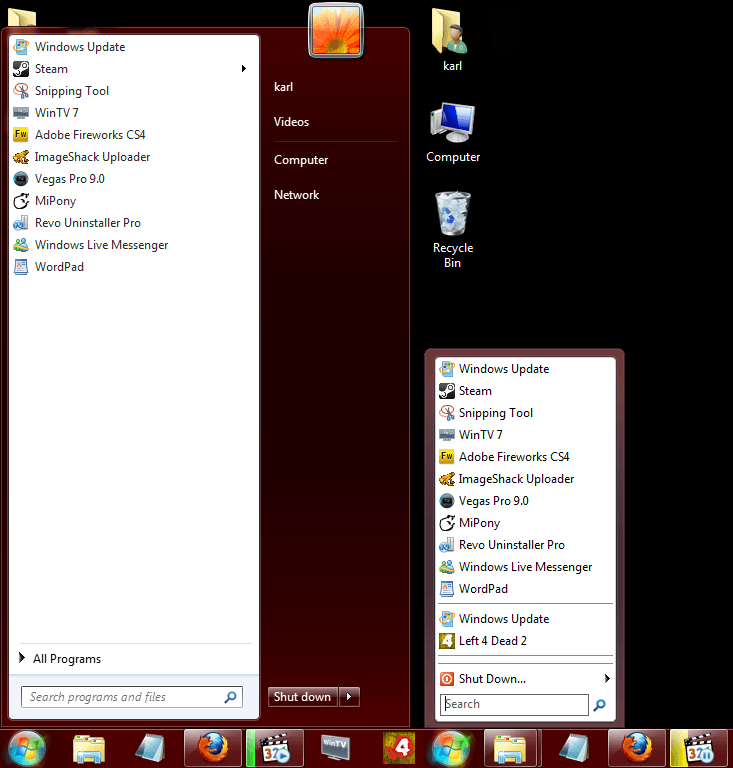
Task: Click the WinTV 7 icon in the large Start menu
Action: (21, 113)
